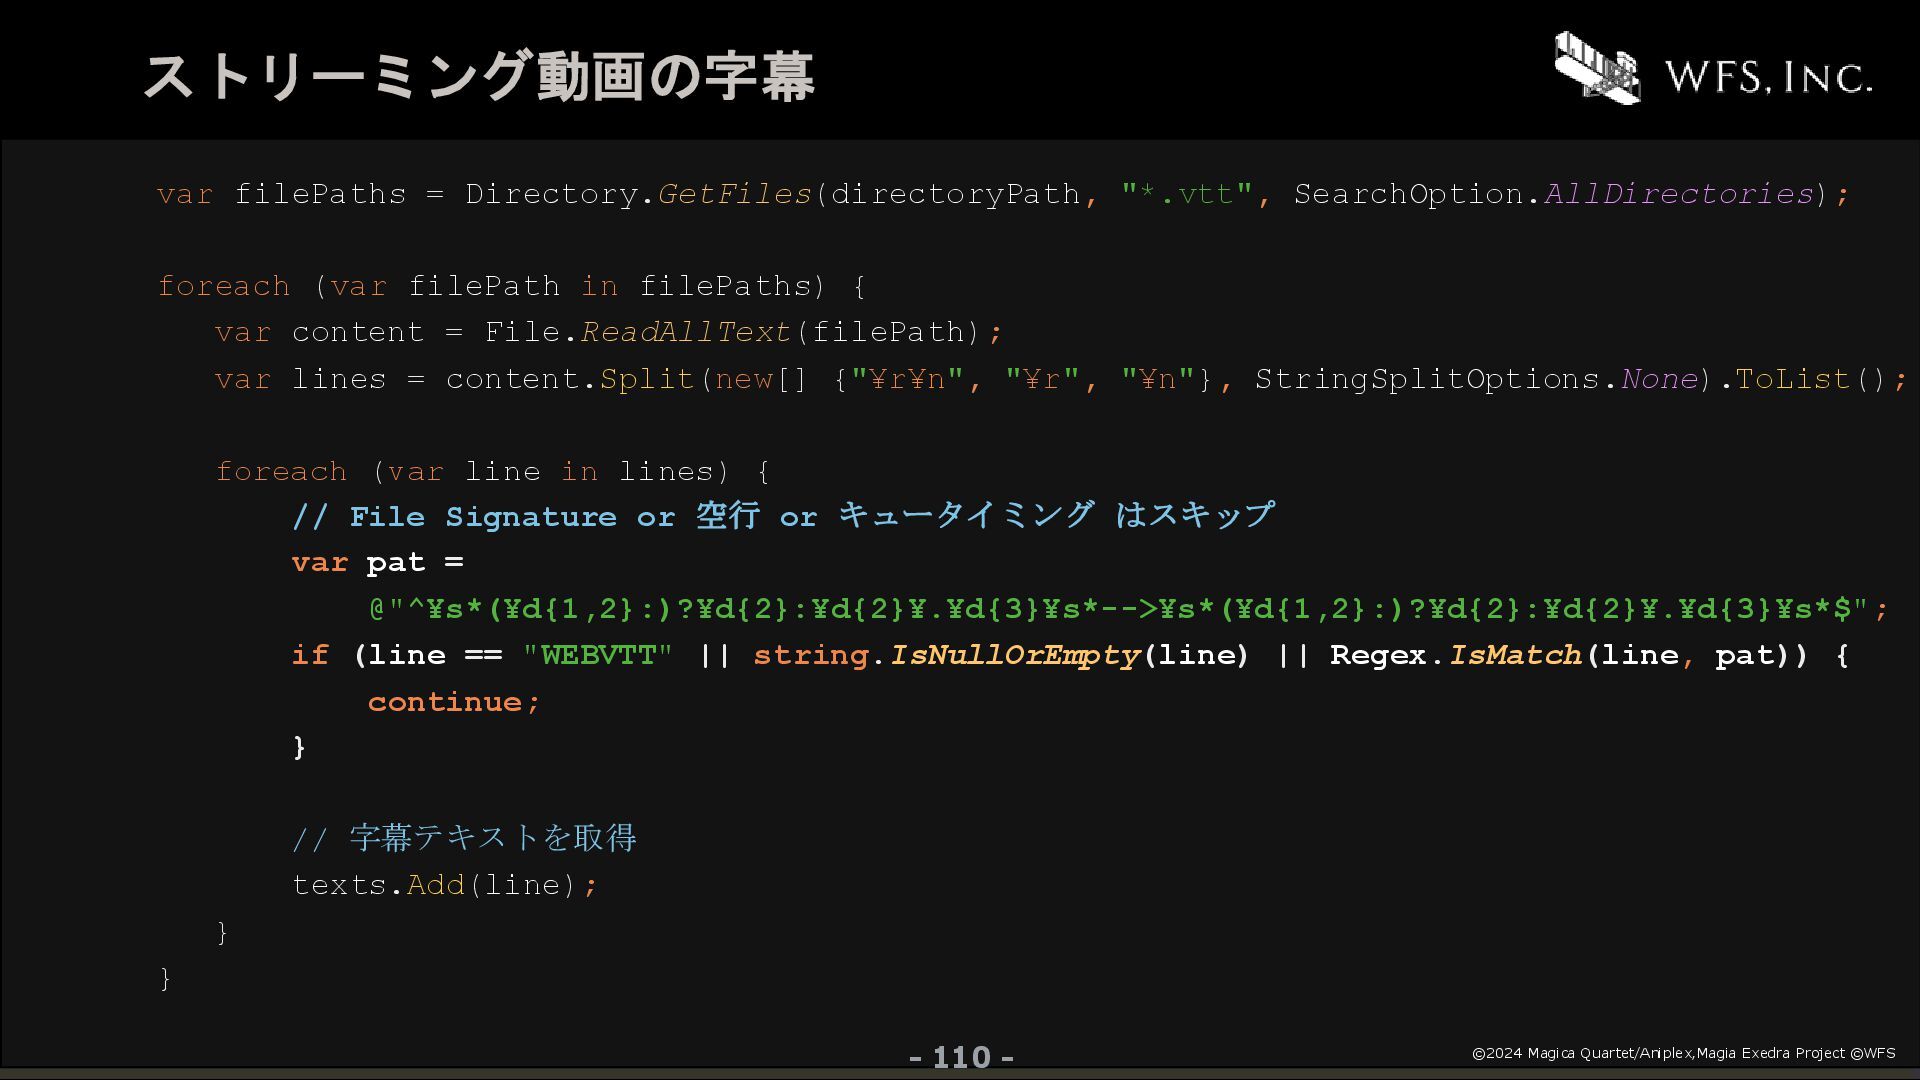Click the slide page number 110
Screen dimensions: 1920x1080
(961, 1057)
